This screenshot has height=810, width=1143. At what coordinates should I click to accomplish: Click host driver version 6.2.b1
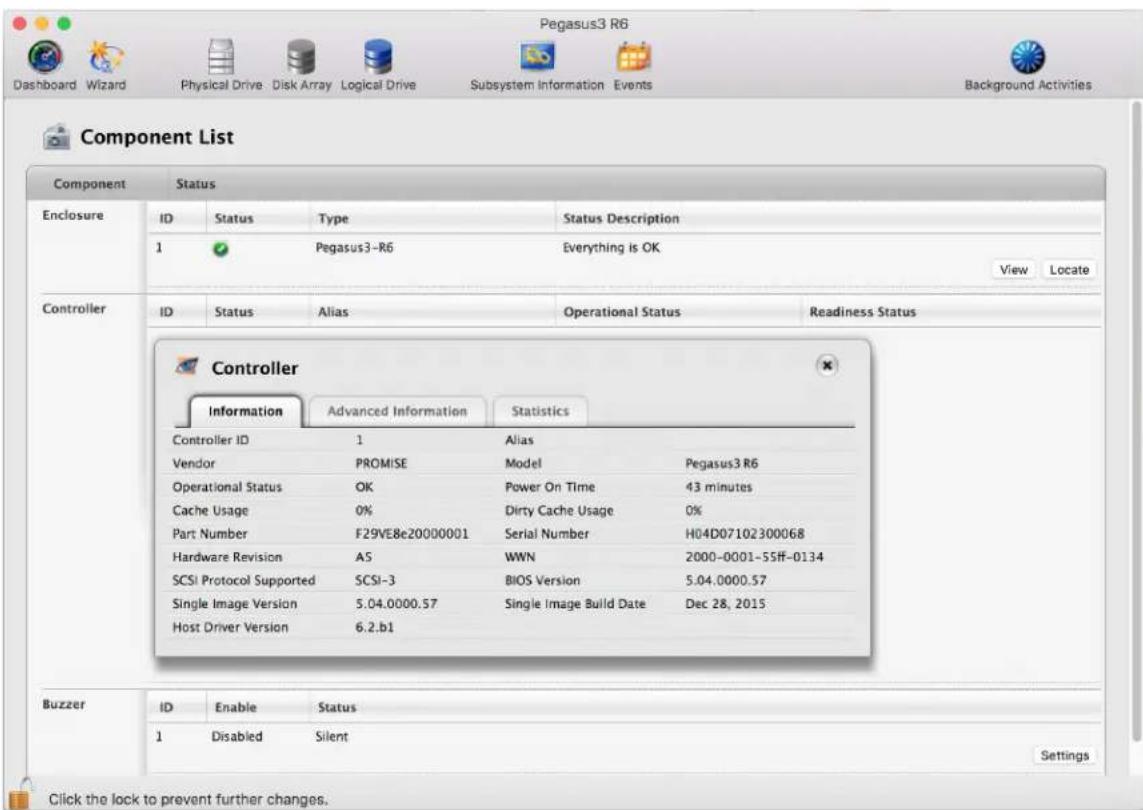pyautogui.click(x=375, y=627)
